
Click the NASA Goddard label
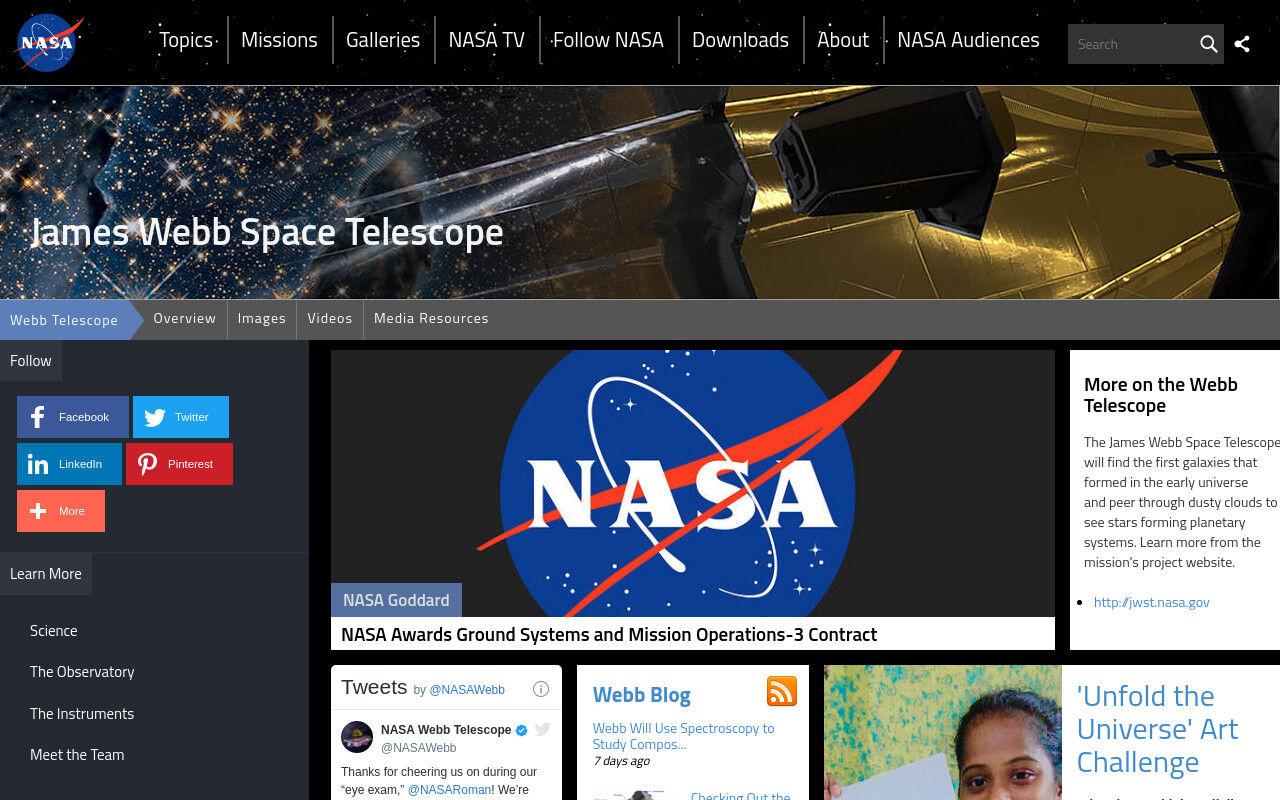pyautogui.click(x=396, y=600)
